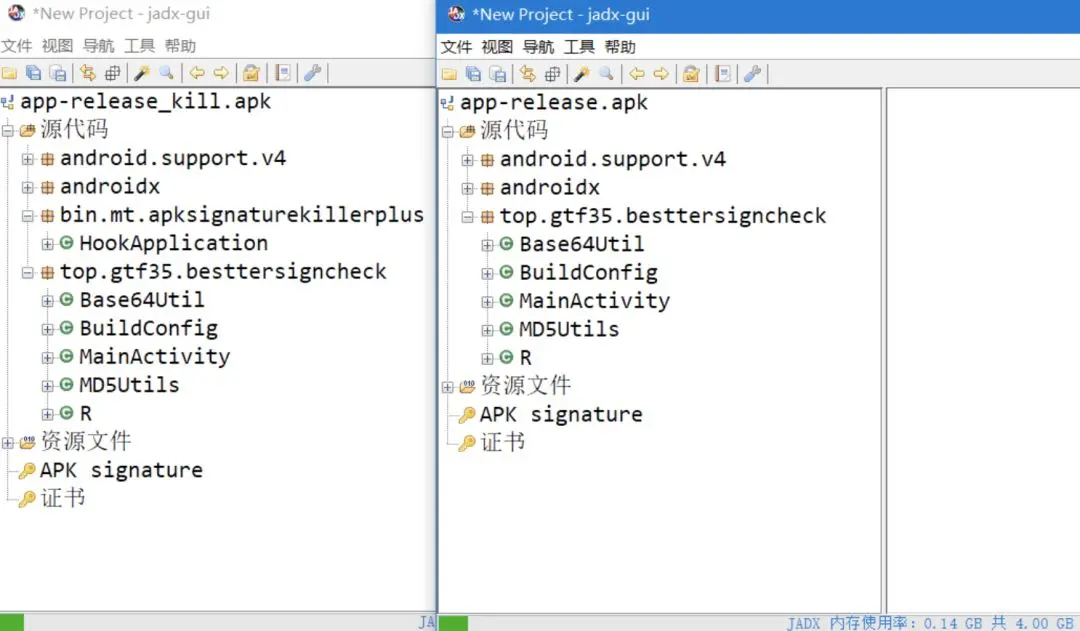1080x631 pixels.
Task: Select Base64Util class in right window
Action: (582, 244)
